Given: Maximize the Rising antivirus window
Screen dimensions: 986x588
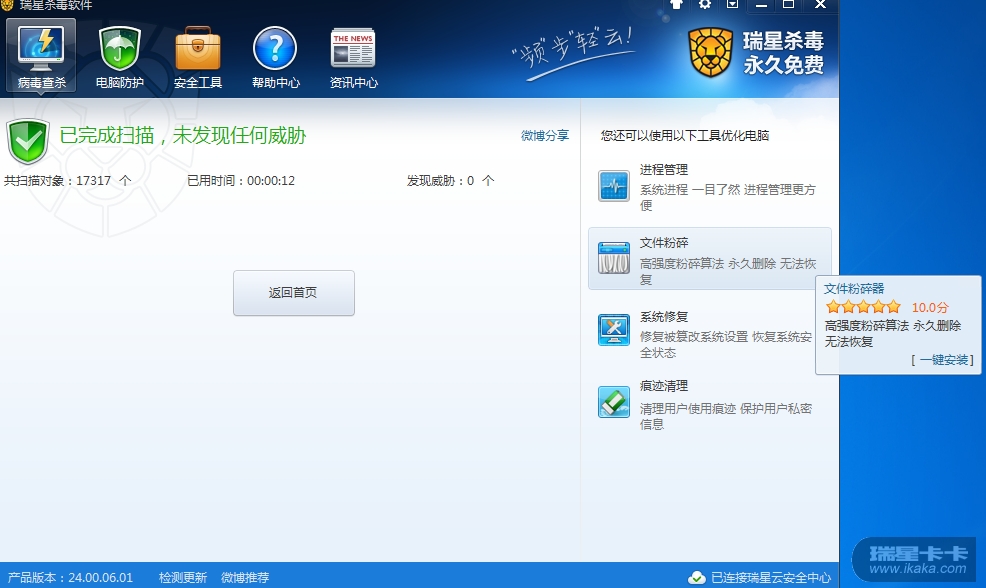Looking at the screenshot, I should [789, 4].
